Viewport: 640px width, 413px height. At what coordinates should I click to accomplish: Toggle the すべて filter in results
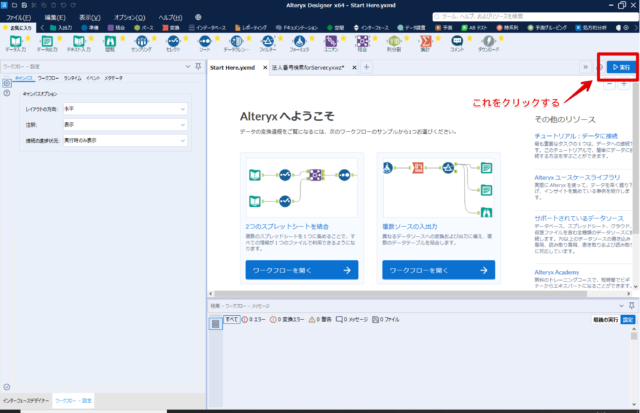click(x=231, y=320)
